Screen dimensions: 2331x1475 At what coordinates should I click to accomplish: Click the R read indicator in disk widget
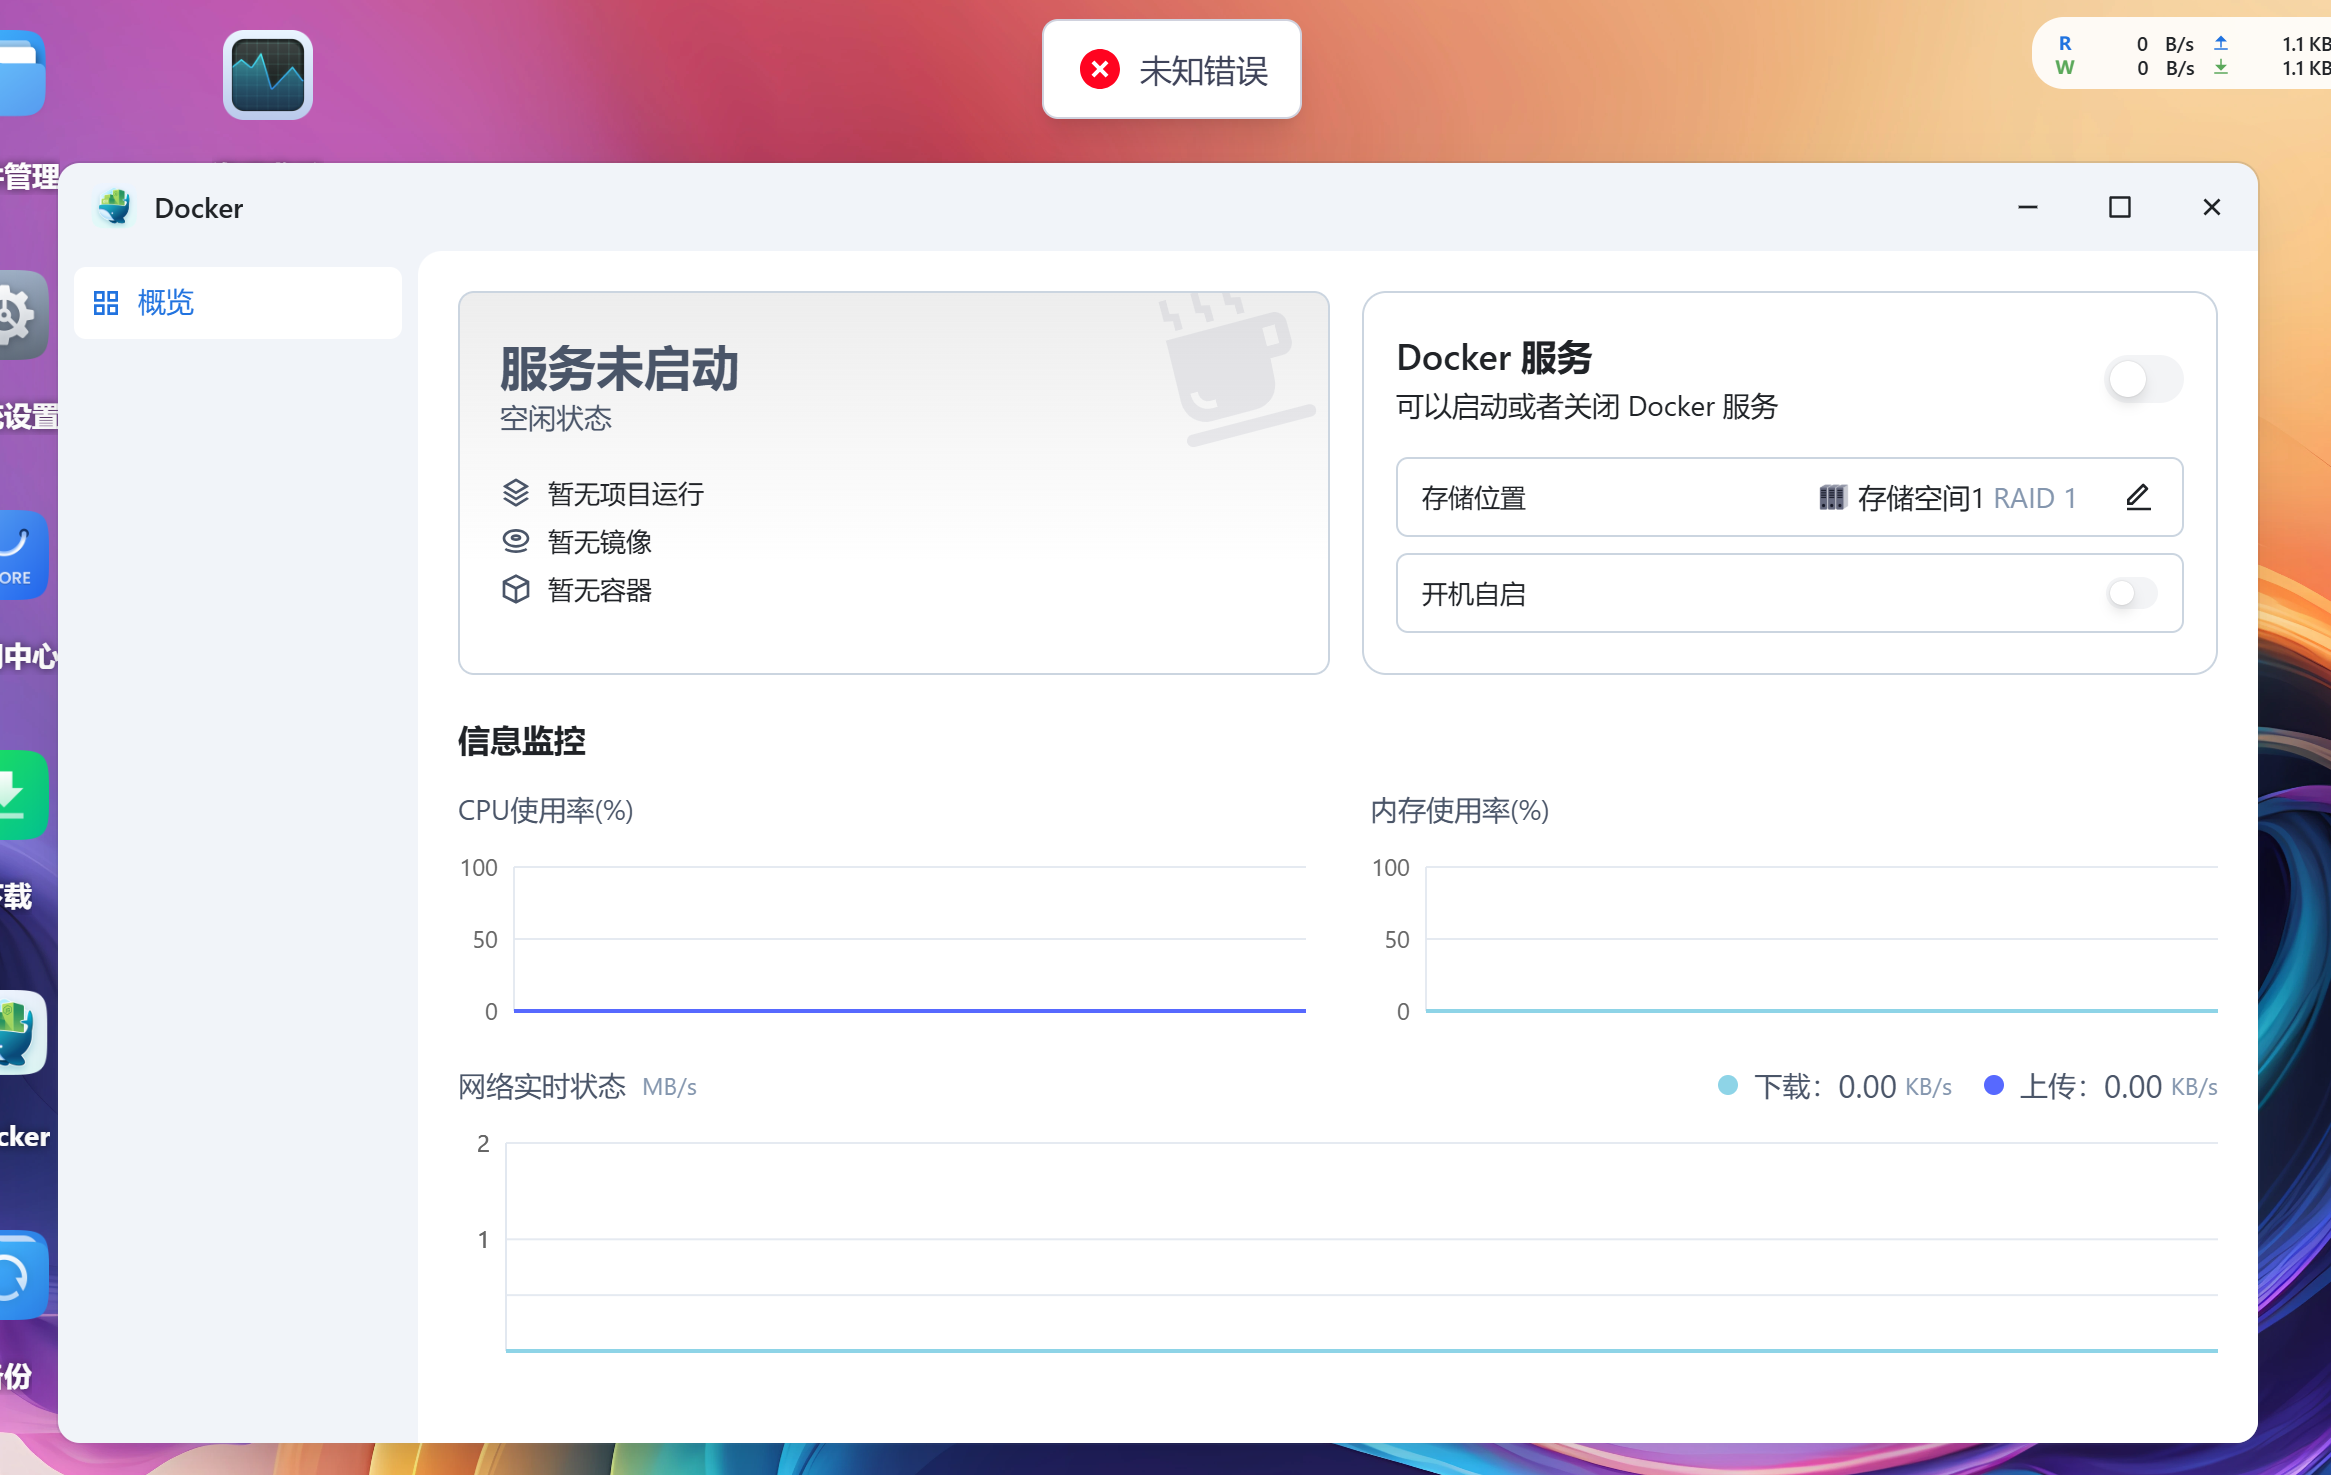tap(2065, 43)
